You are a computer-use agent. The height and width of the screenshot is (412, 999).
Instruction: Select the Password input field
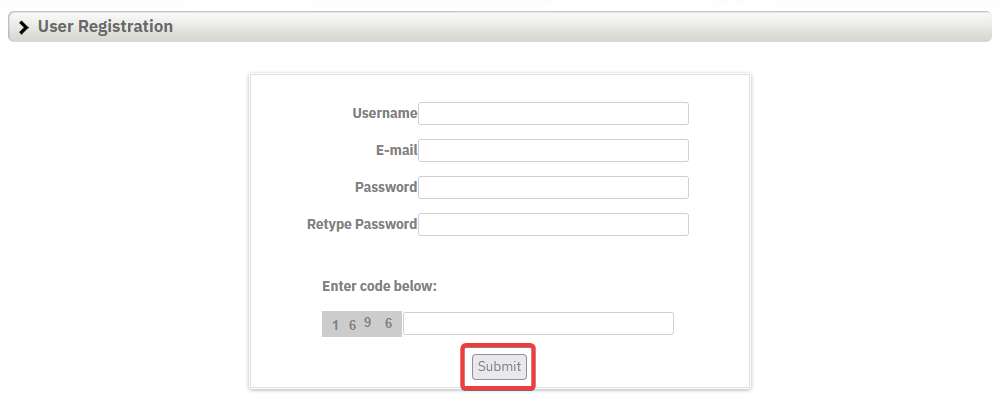(x=553, y=187)
